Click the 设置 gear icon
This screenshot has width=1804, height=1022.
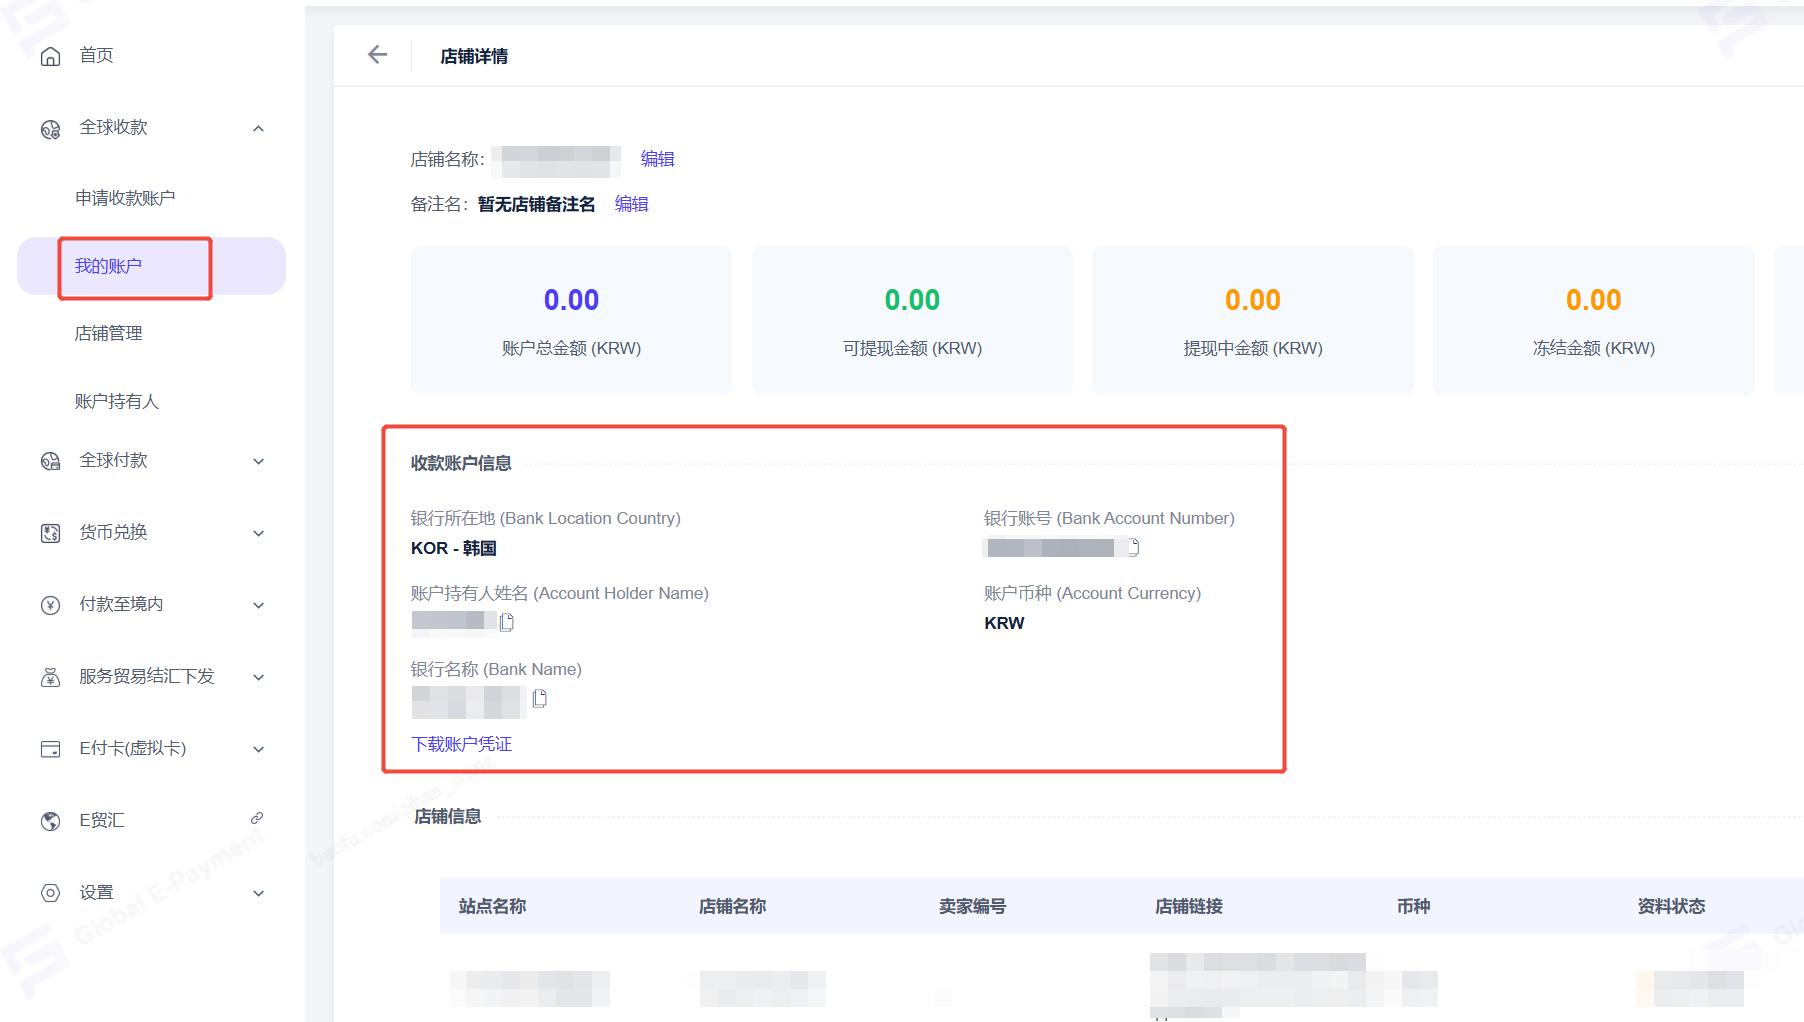click(x=50, y=893)
